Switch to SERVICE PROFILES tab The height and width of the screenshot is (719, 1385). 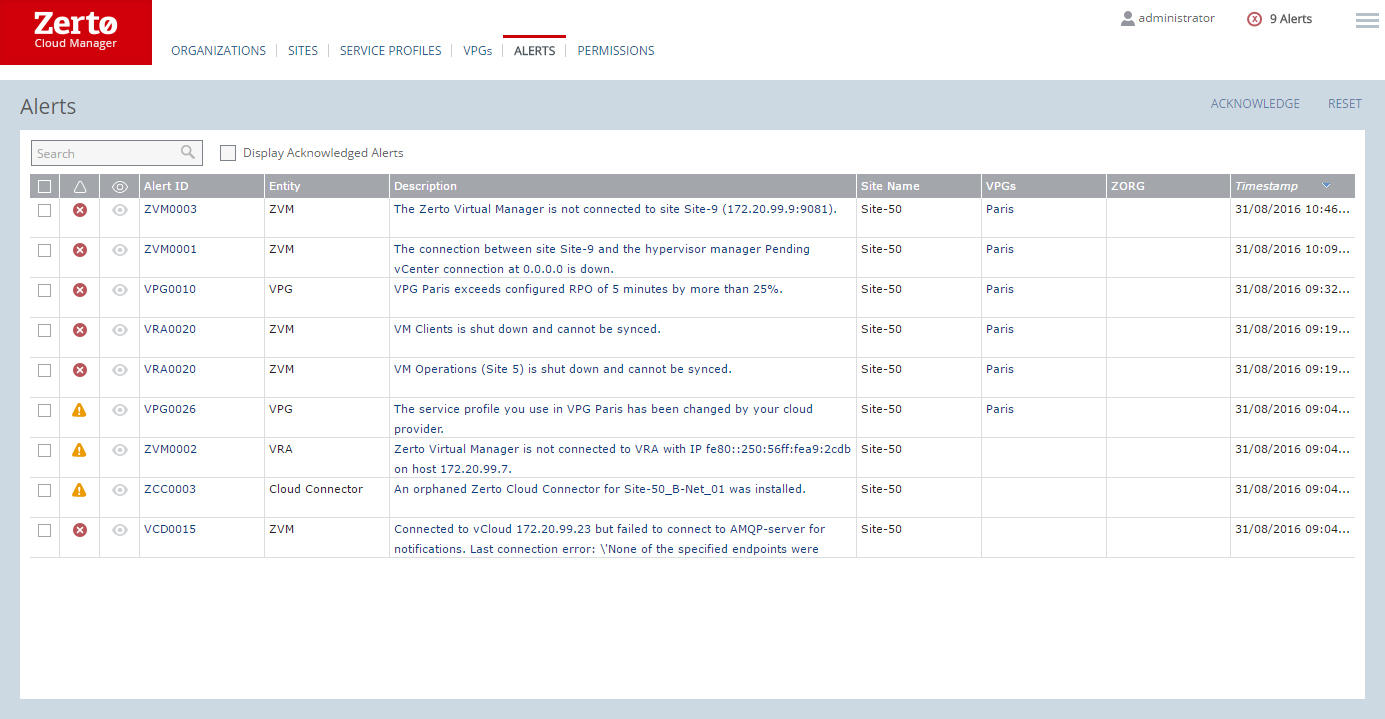point(391,51)
